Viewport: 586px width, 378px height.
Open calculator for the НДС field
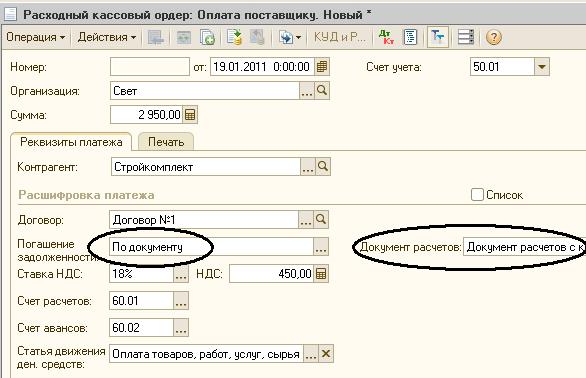click(321, 274)
